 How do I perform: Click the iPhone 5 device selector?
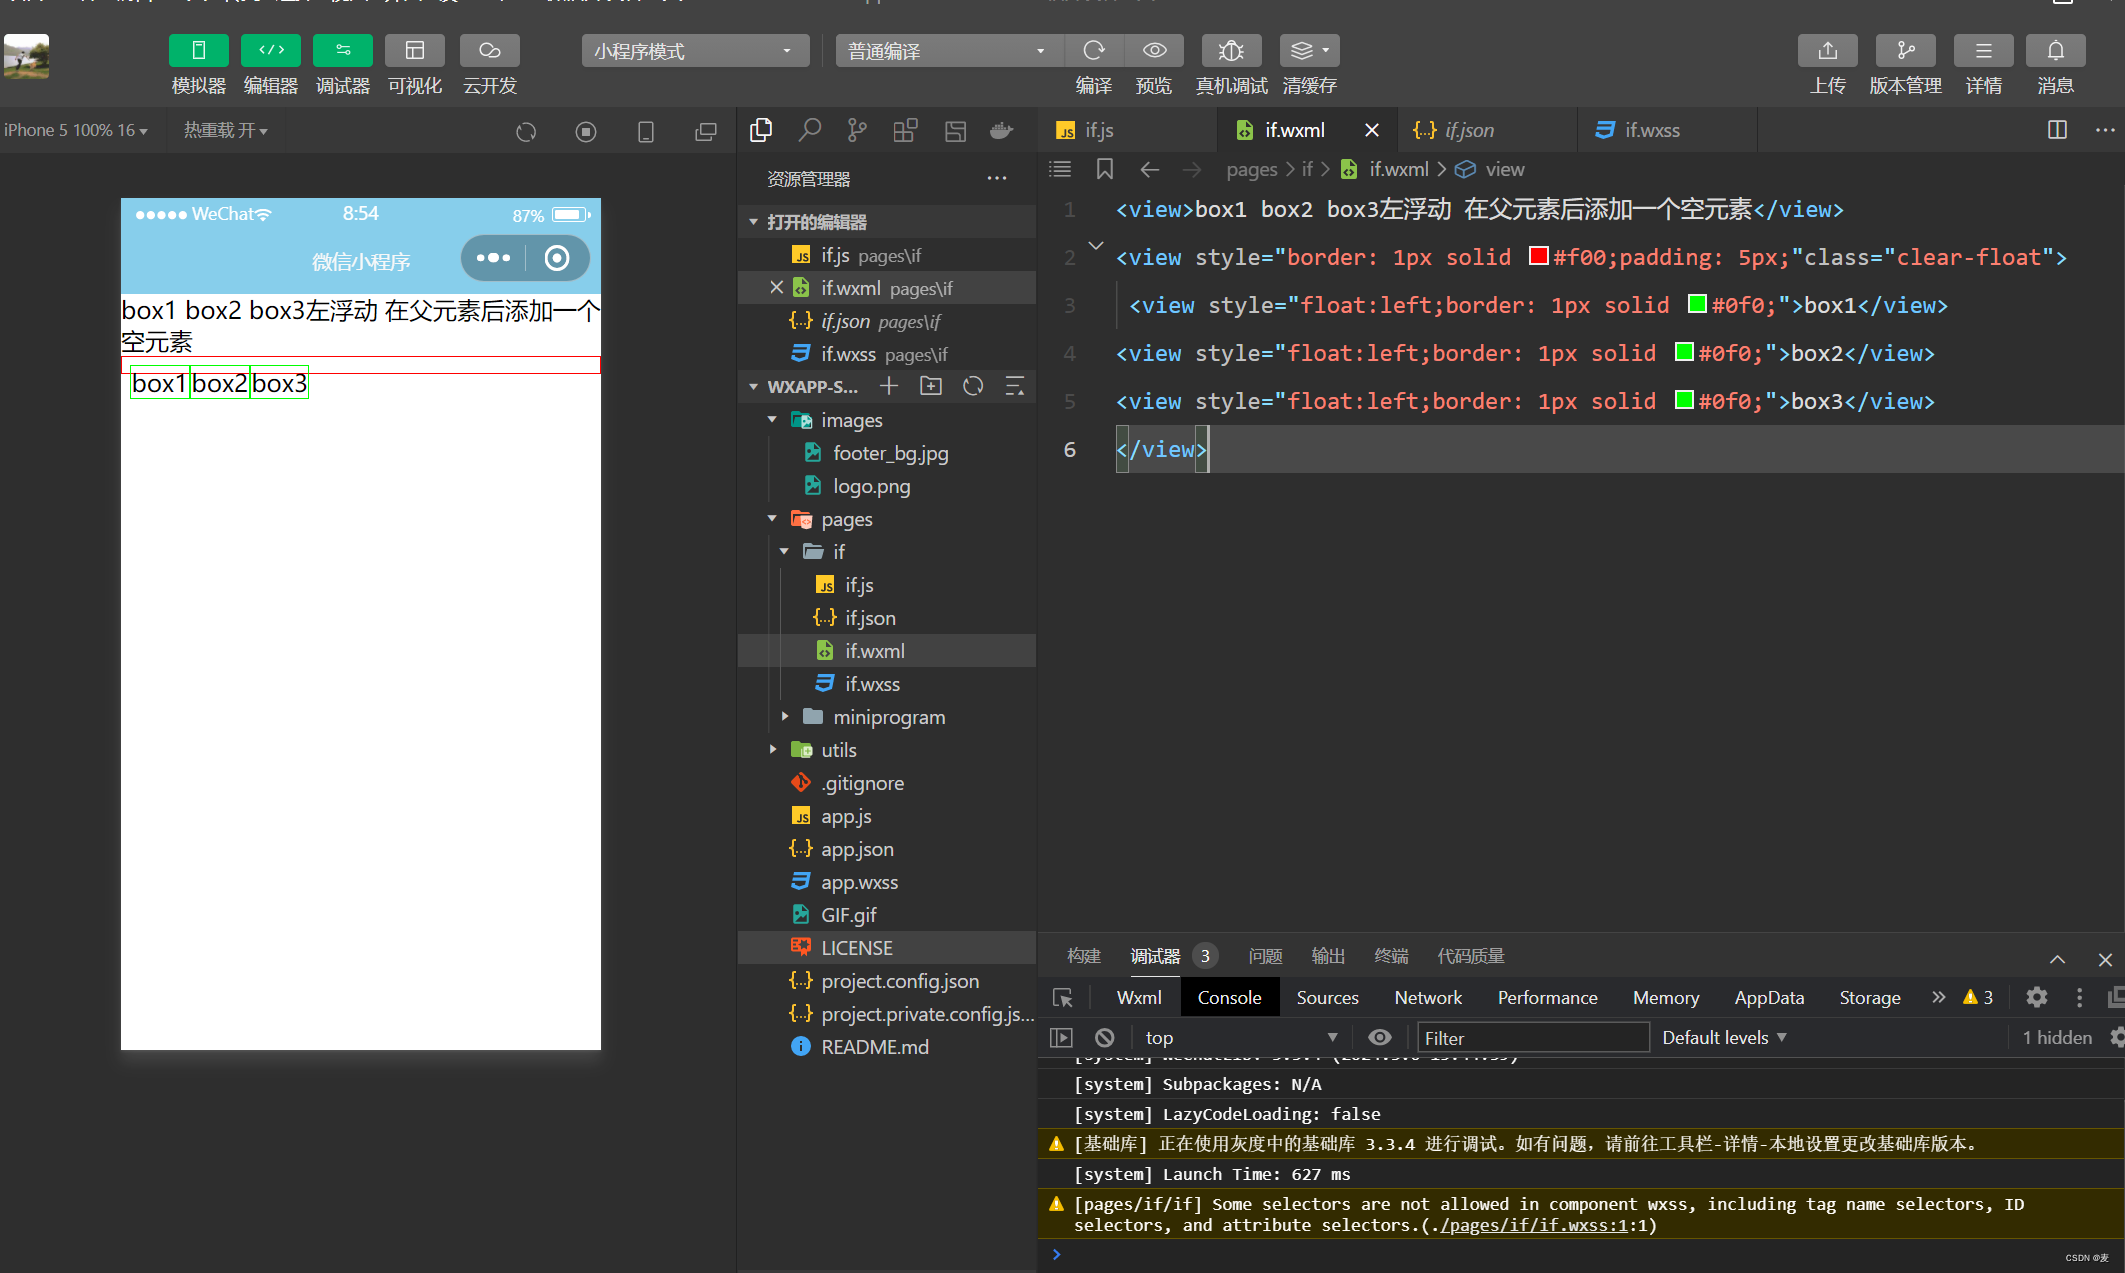click(76, 130)
